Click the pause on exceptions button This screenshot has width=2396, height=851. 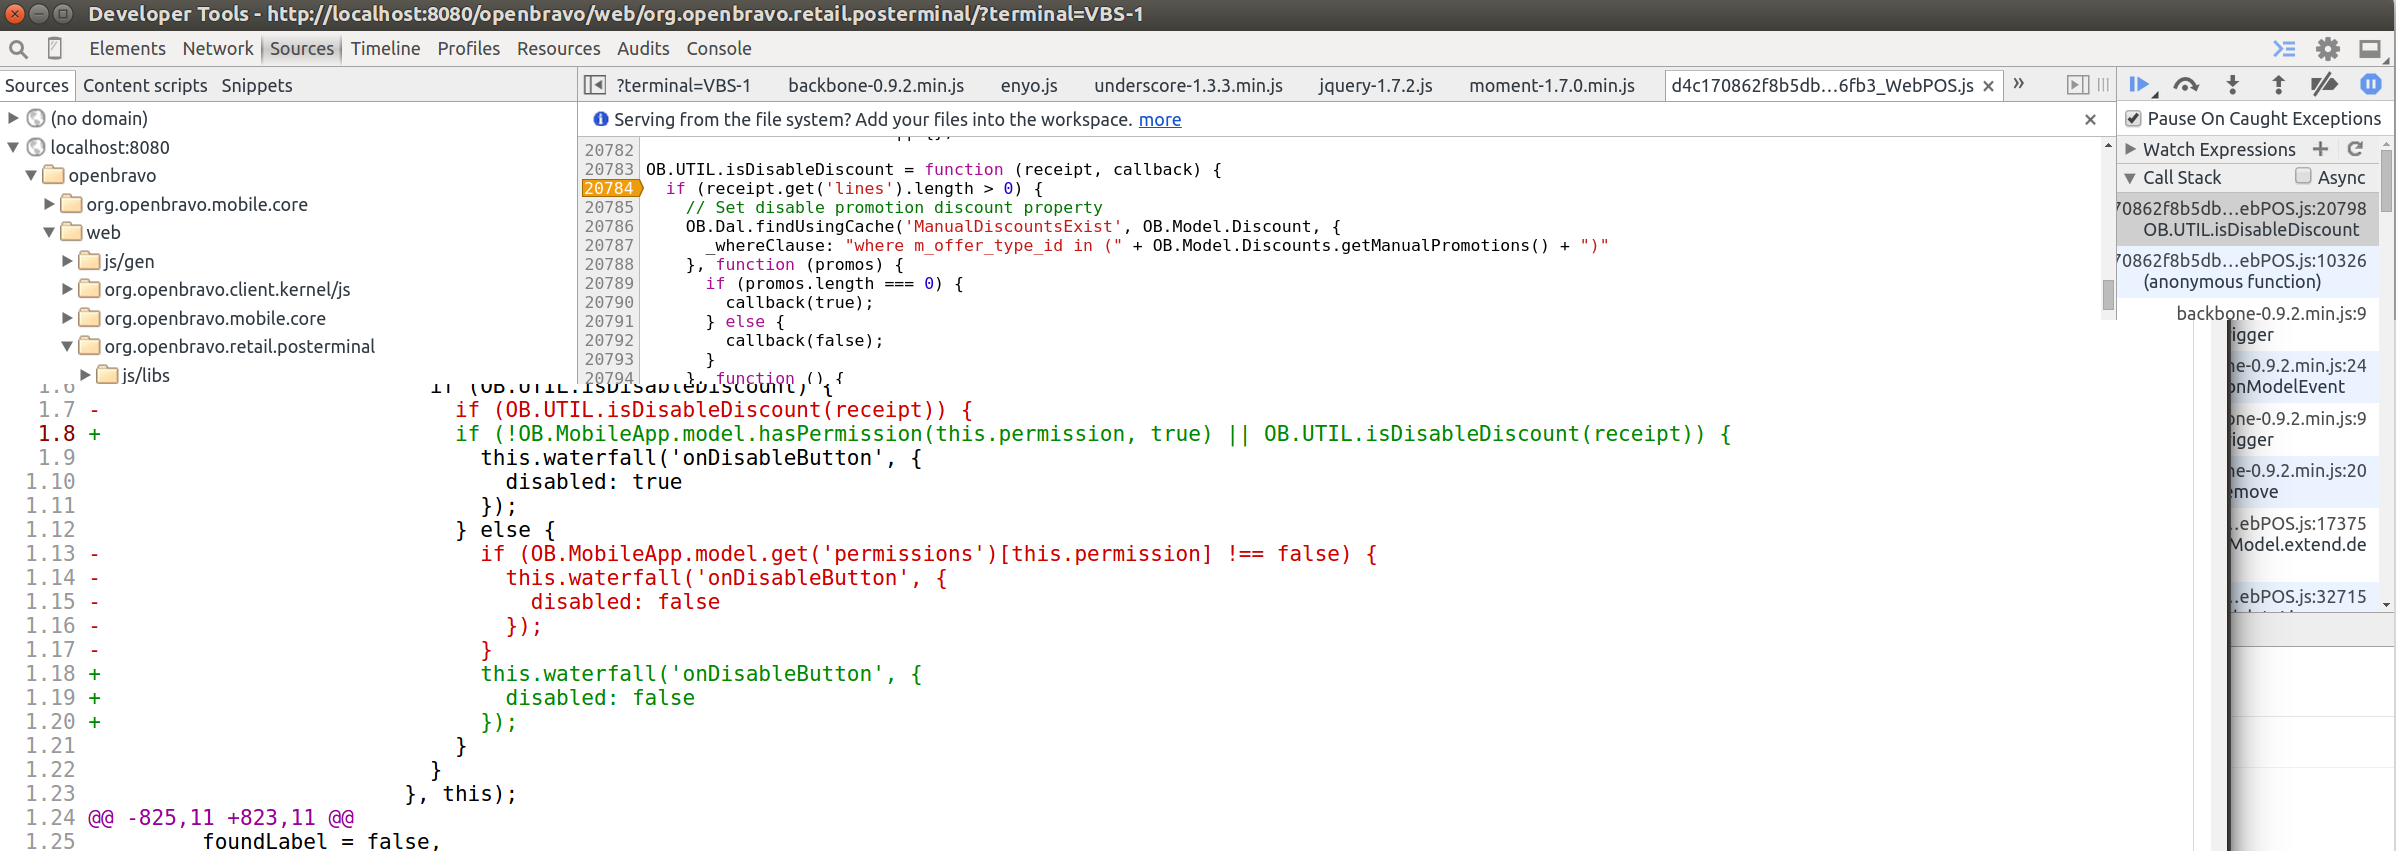(2370, 85)
